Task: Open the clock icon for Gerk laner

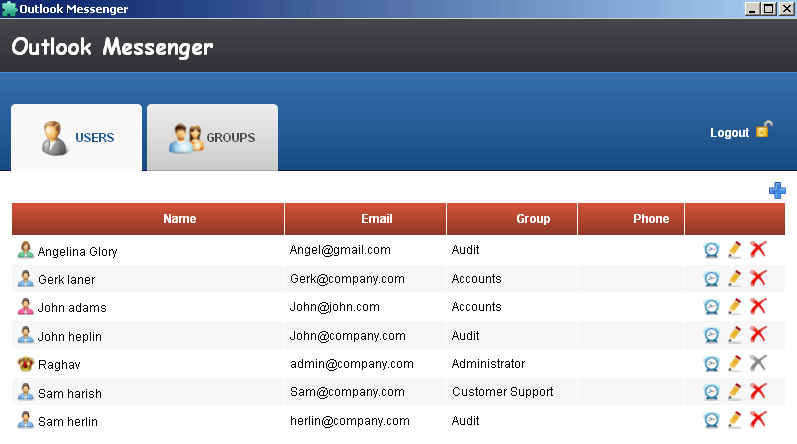Action: [711, 278]
